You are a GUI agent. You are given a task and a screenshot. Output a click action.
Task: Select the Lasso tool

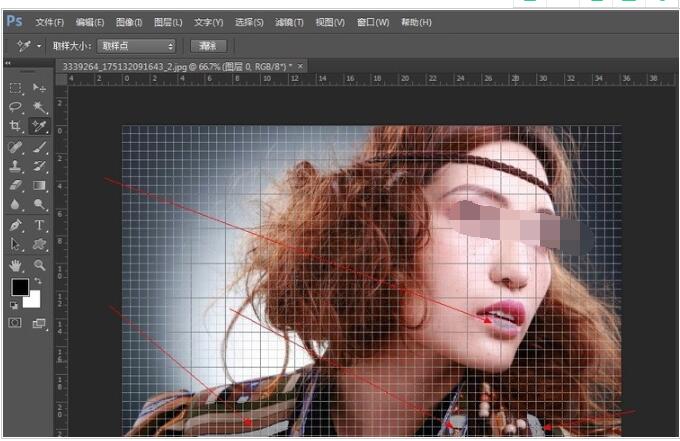click(15, 107)
